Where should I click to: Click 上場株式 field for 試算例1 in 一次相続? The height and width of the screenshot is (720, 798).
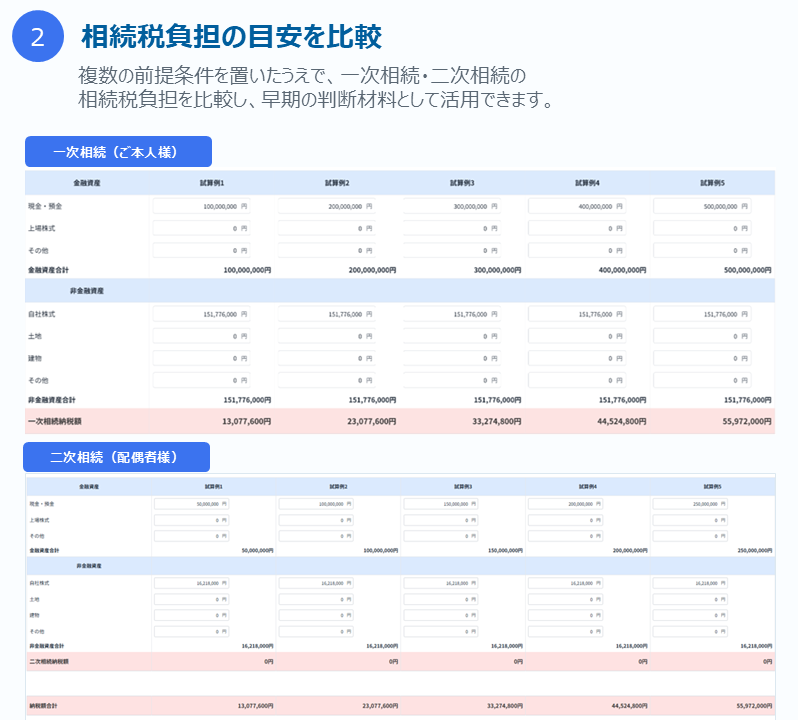tap(201, 228)
